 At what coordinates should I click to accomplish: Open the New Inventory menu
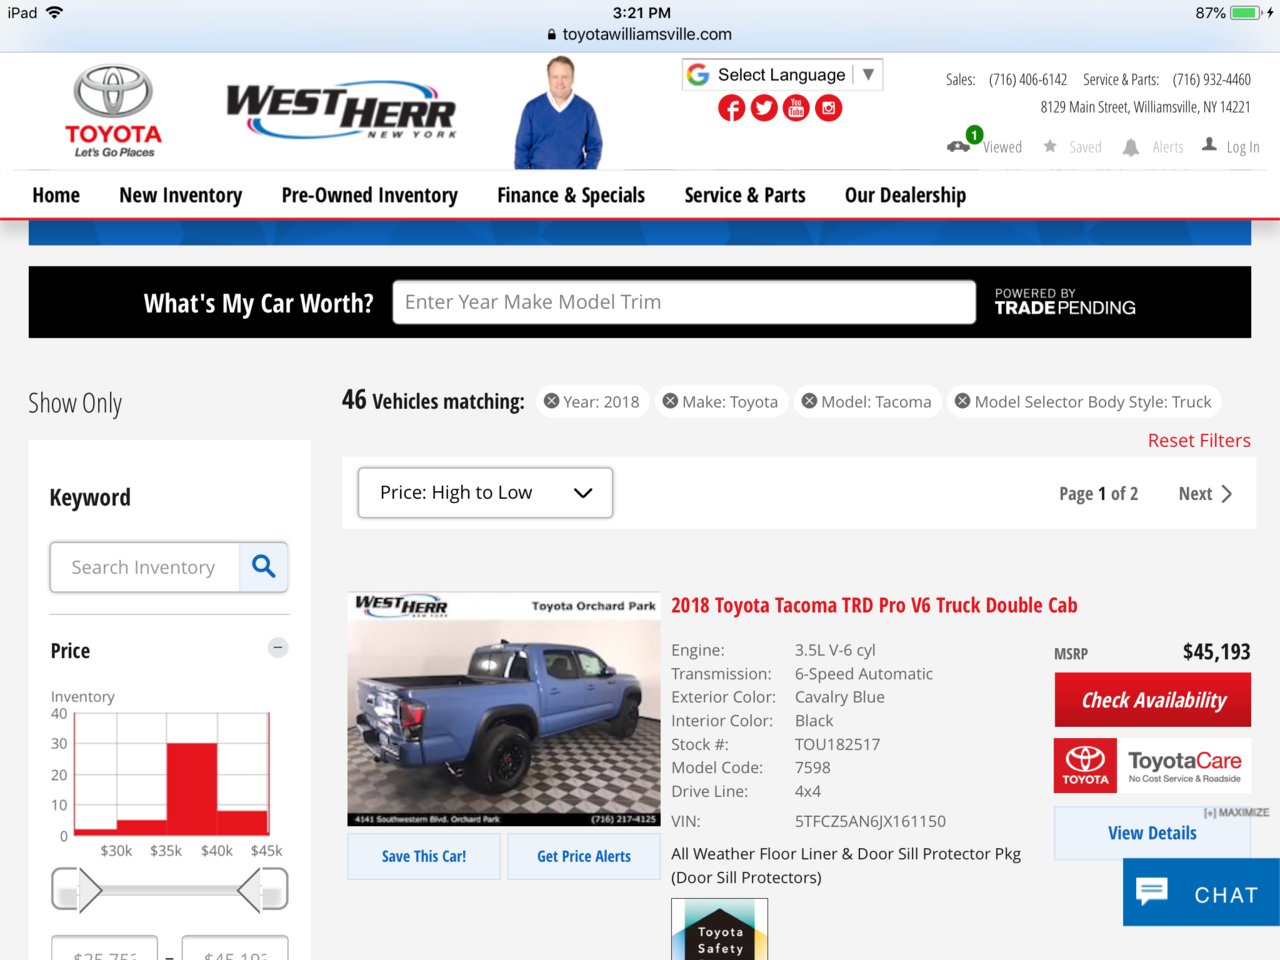pyautogui.click(x=181, y=195)
